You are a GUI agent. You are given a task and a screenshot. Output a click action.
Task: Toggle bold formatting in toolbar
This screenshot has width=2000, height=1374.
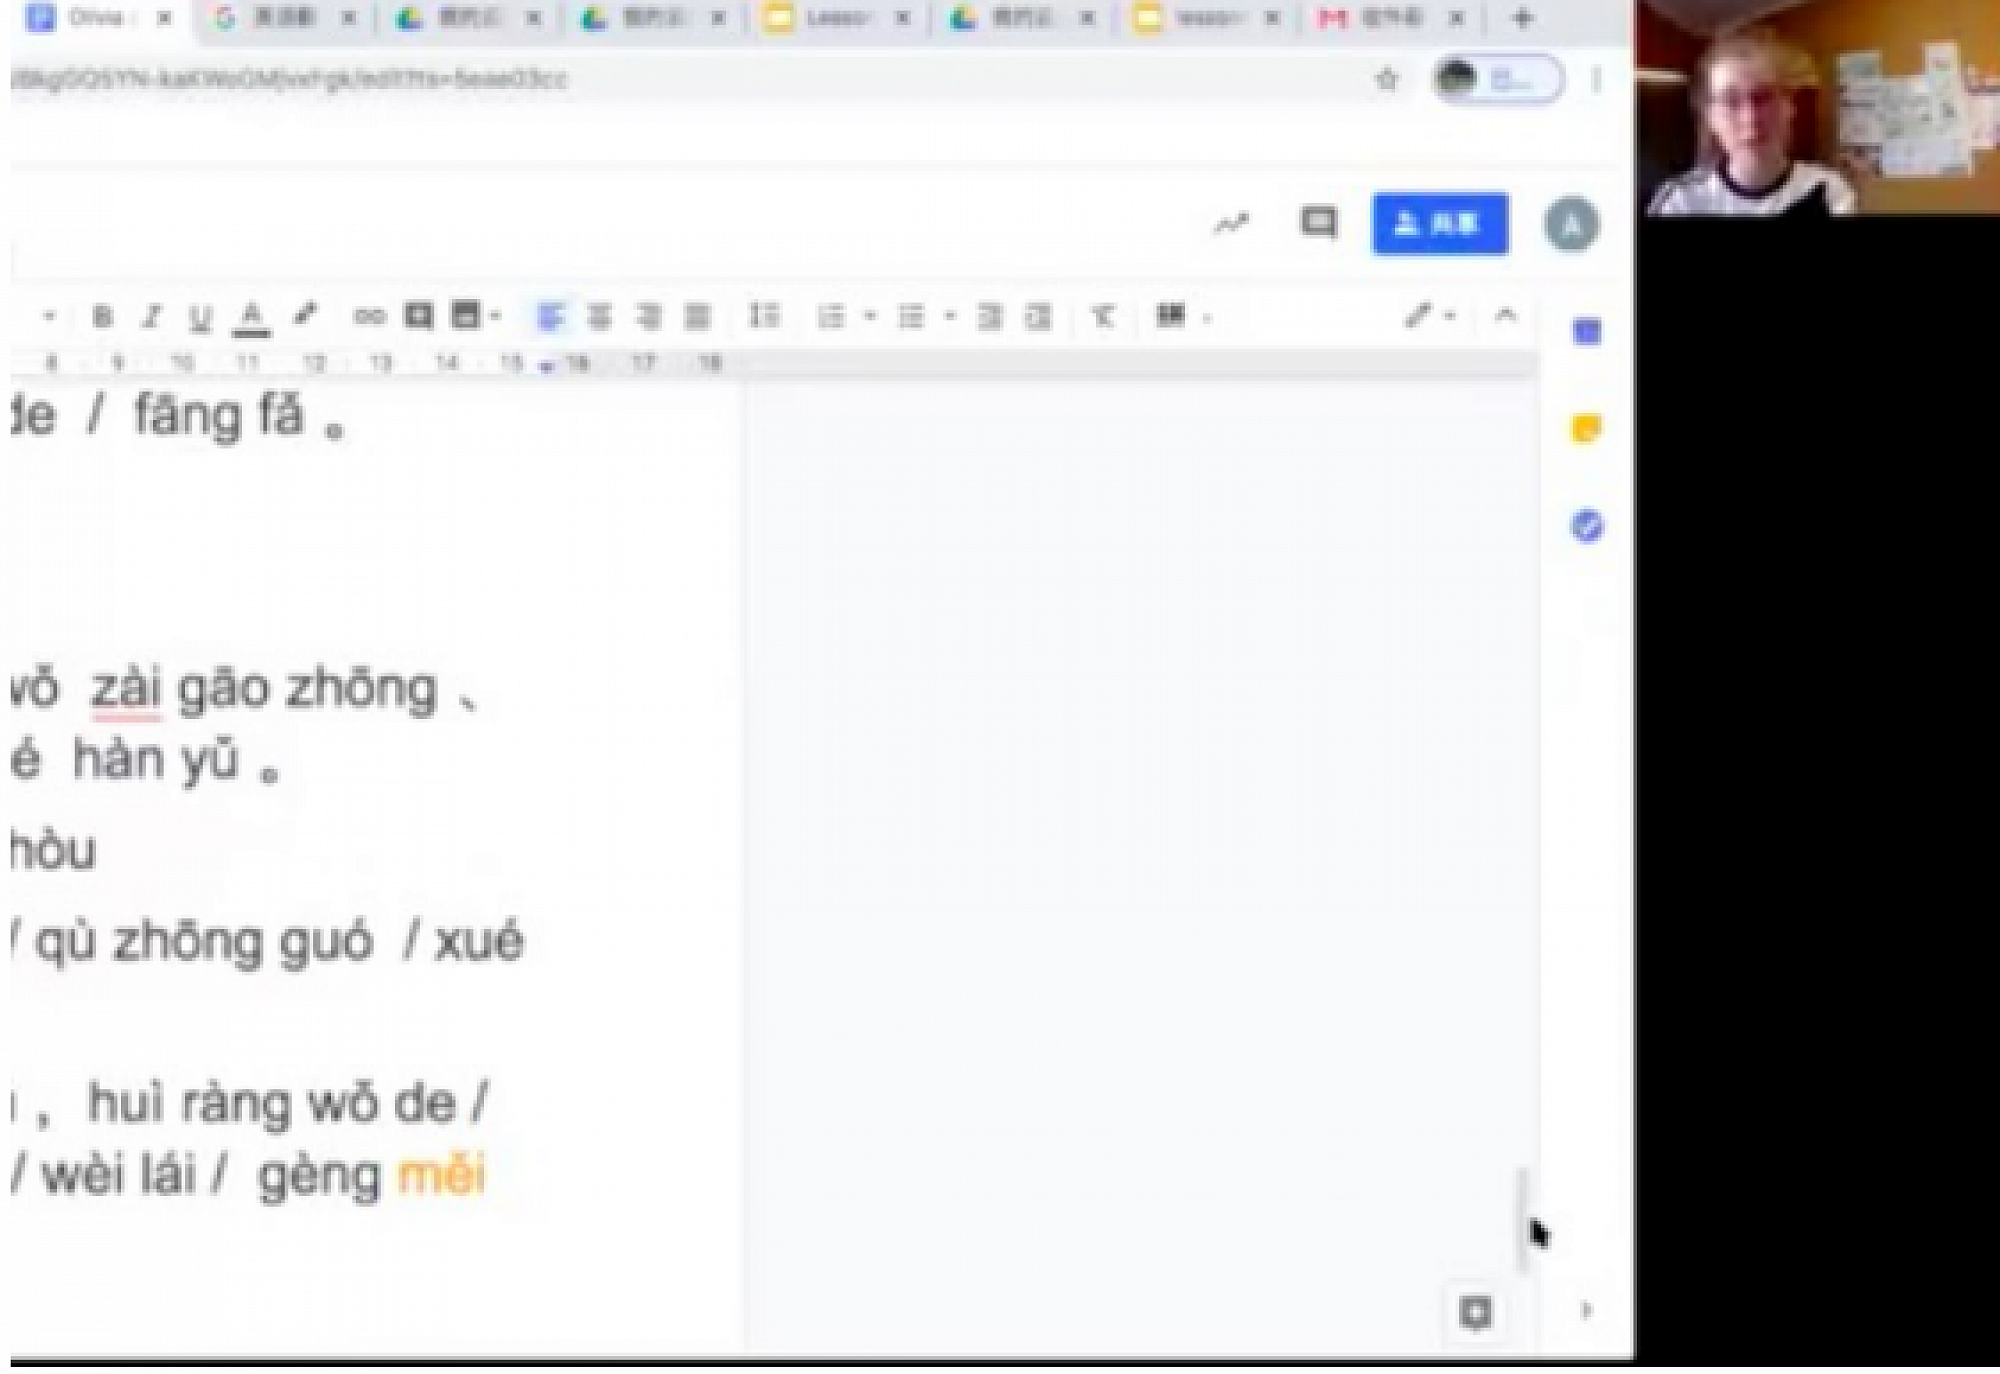point(101,317)
